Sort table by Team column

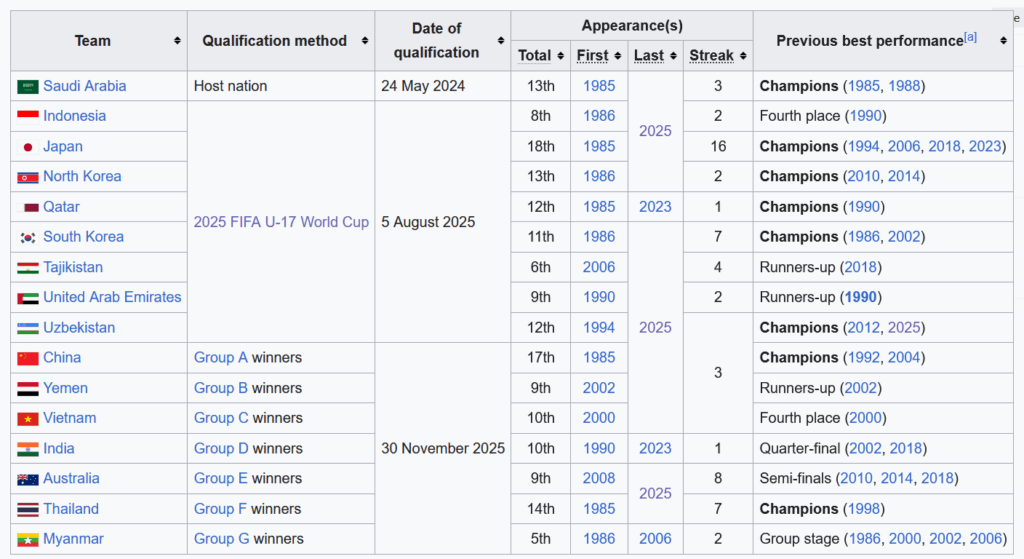(x=177, y=41)
